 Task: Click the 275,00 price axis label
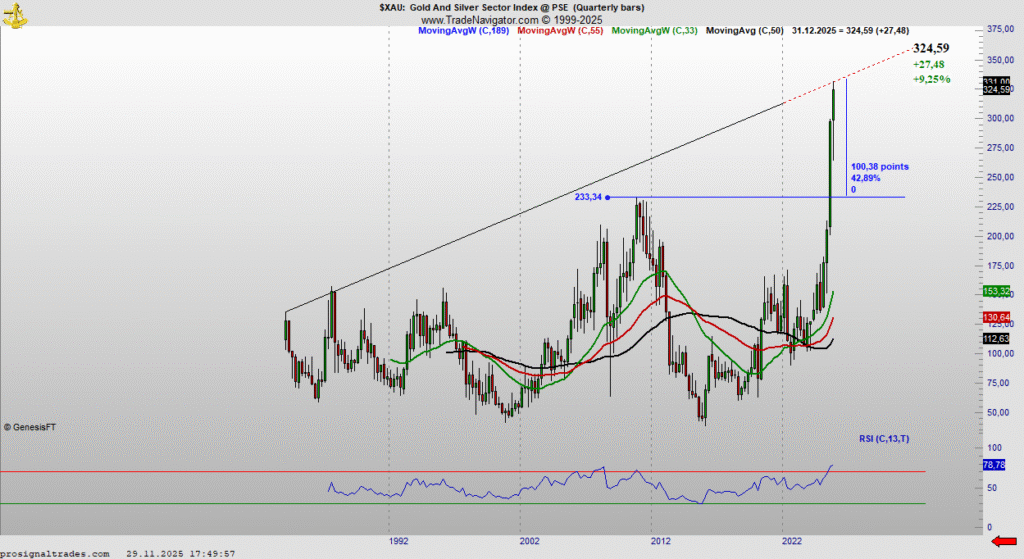click(x=1000, y=148)
